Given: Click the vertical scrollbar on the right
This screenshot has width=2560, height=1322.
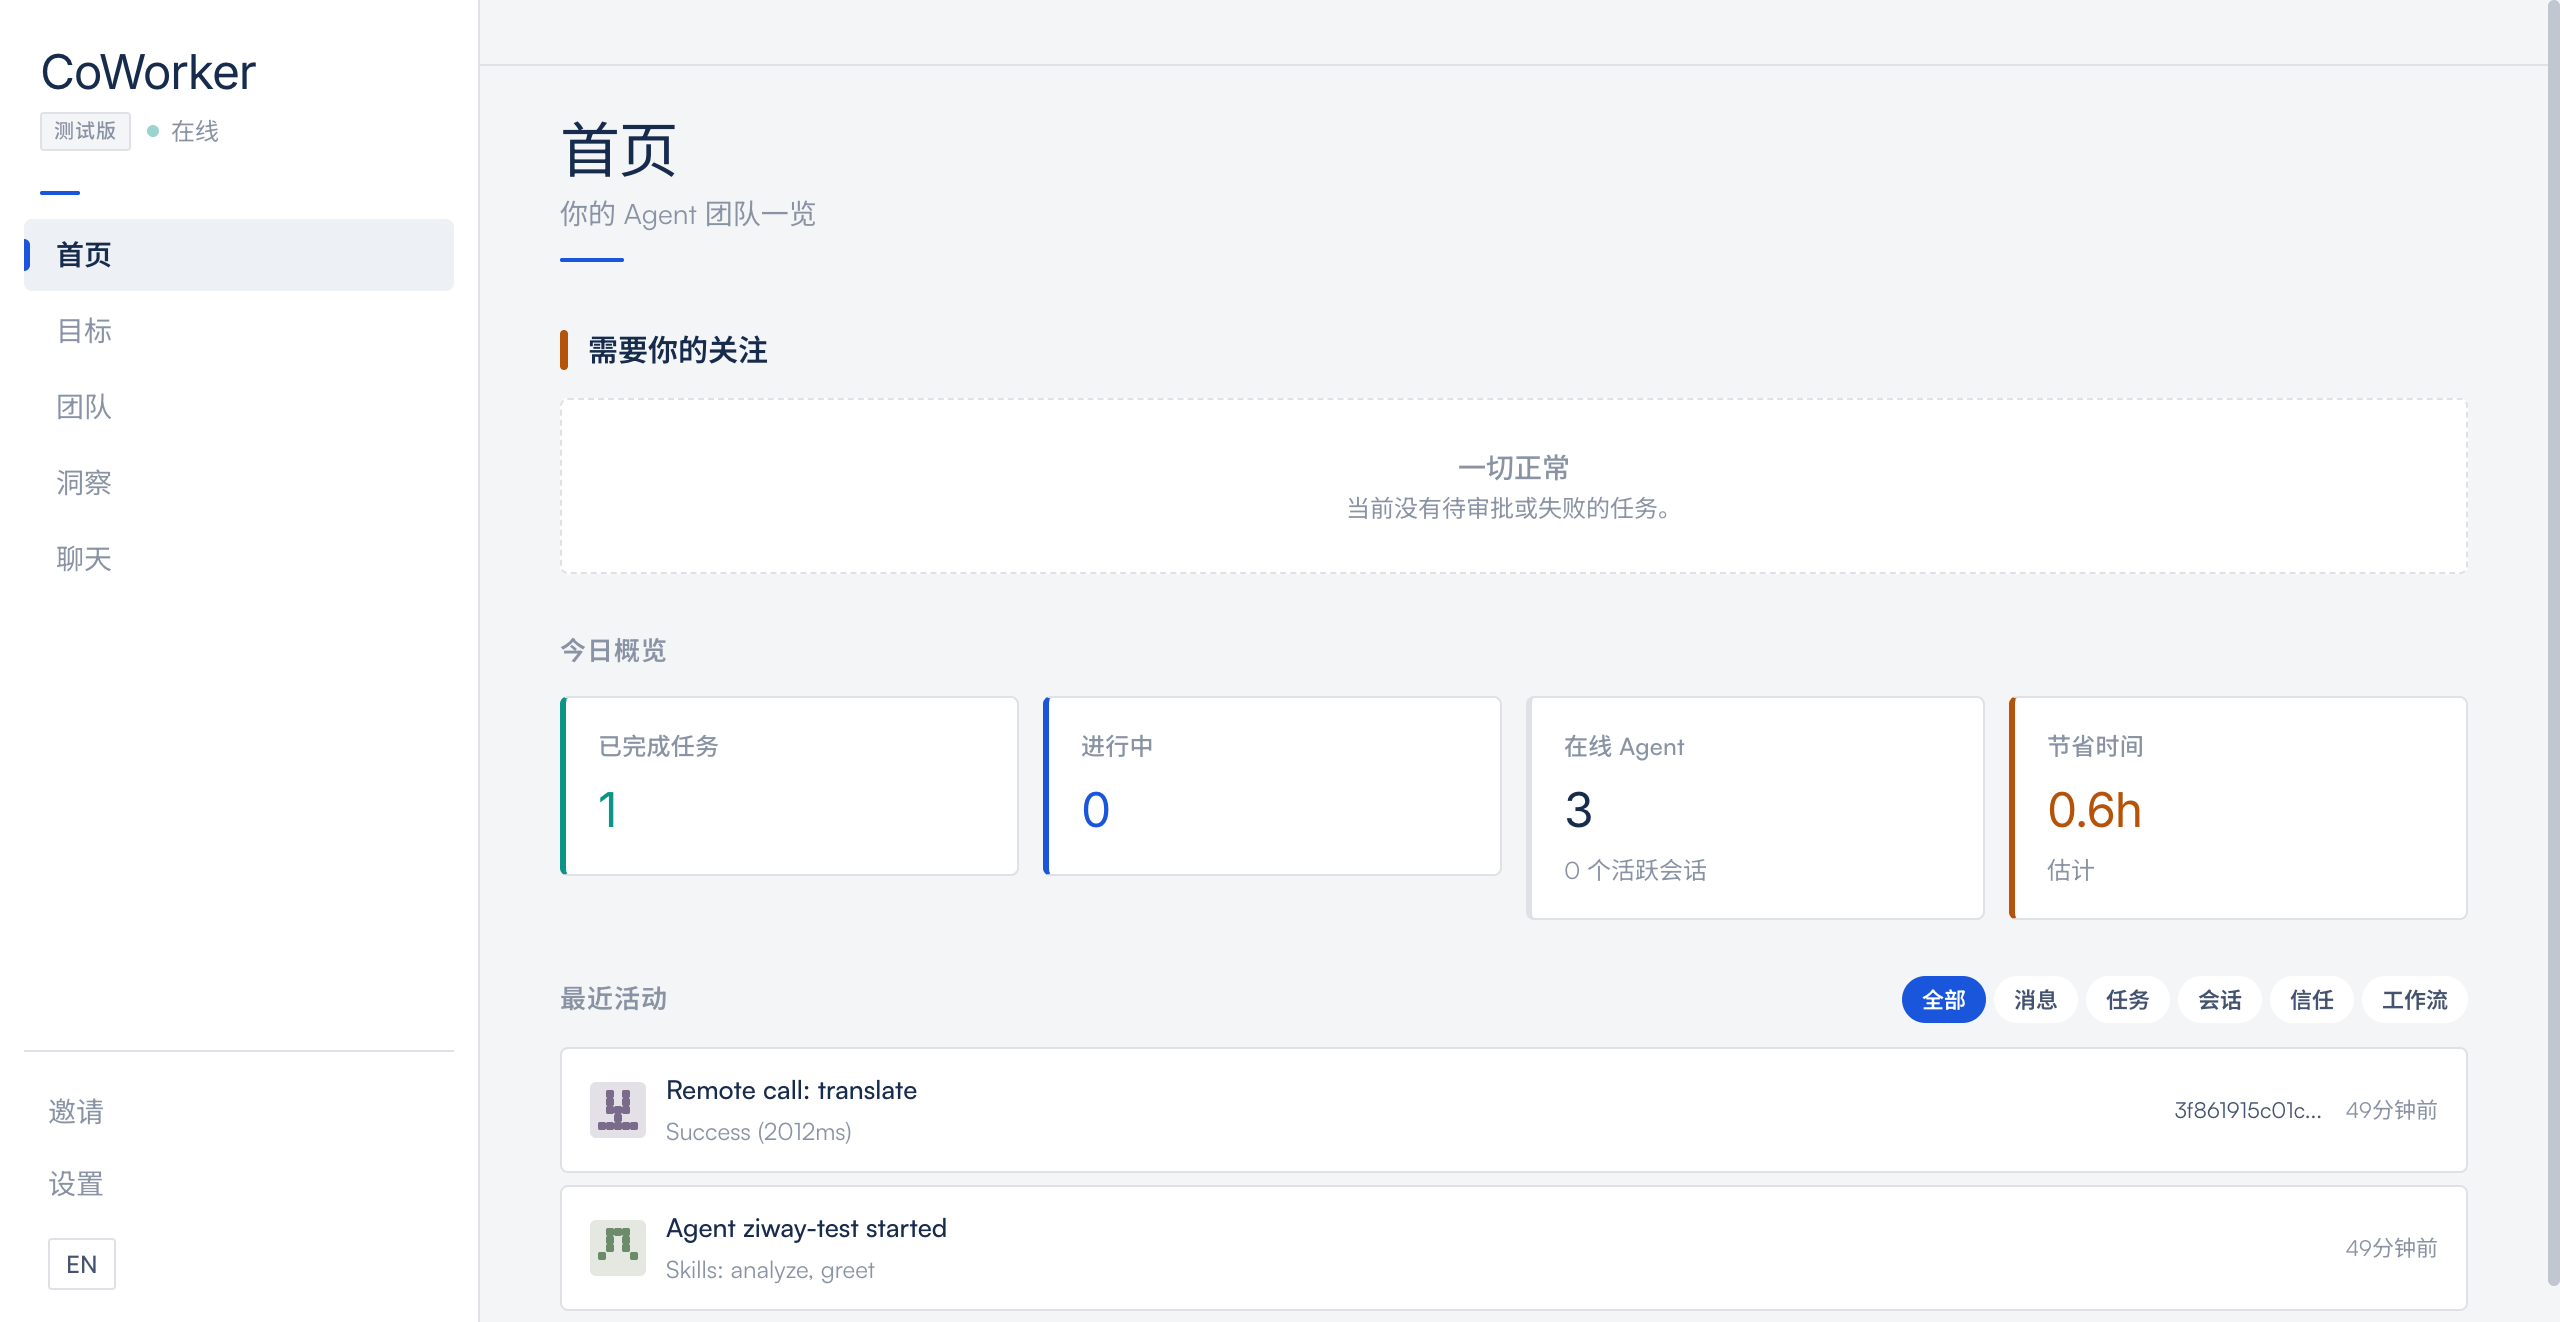Looking at the screenshot, I should [2552, 640].
